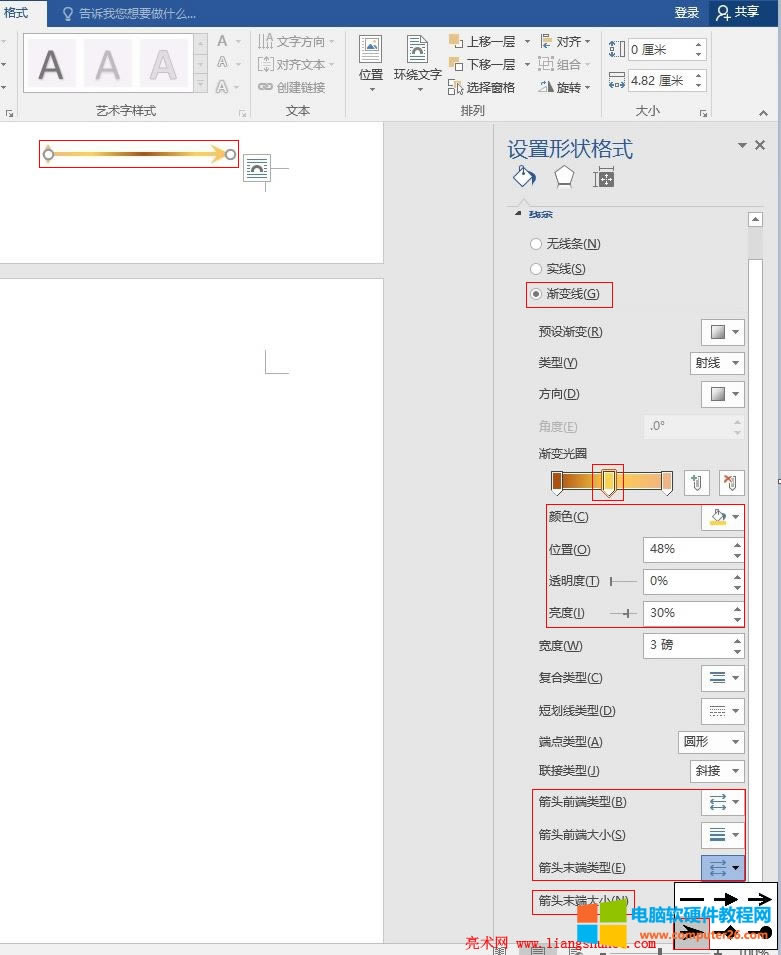
Task: Expand the Join type (联接类型) dropdown
Action: tap(717, 771)
